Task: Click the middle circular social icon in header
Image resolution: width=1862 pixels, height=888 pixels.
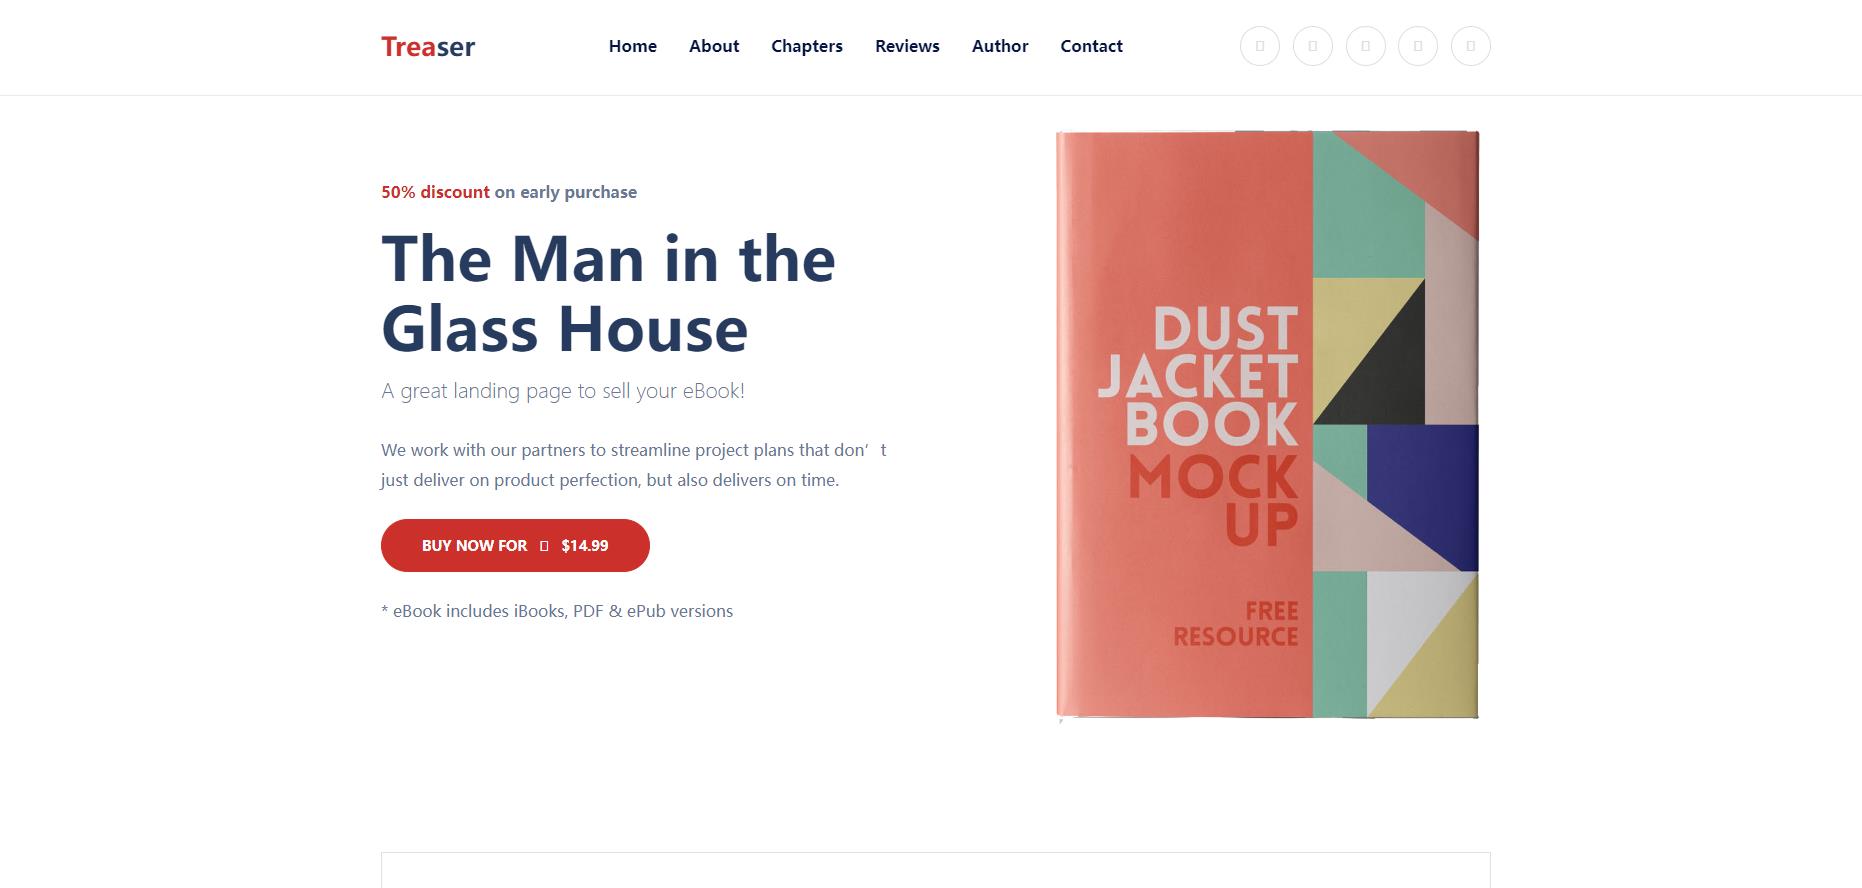Action: 1366,46
